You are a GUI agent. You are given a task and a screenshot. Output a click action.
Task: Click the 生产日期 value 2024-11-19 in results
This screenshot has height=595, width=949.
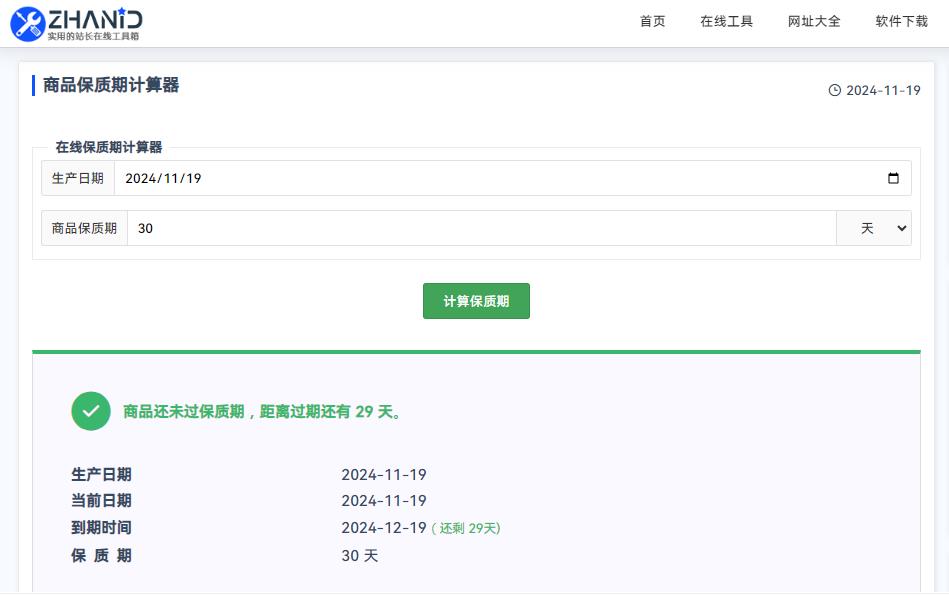384,475
